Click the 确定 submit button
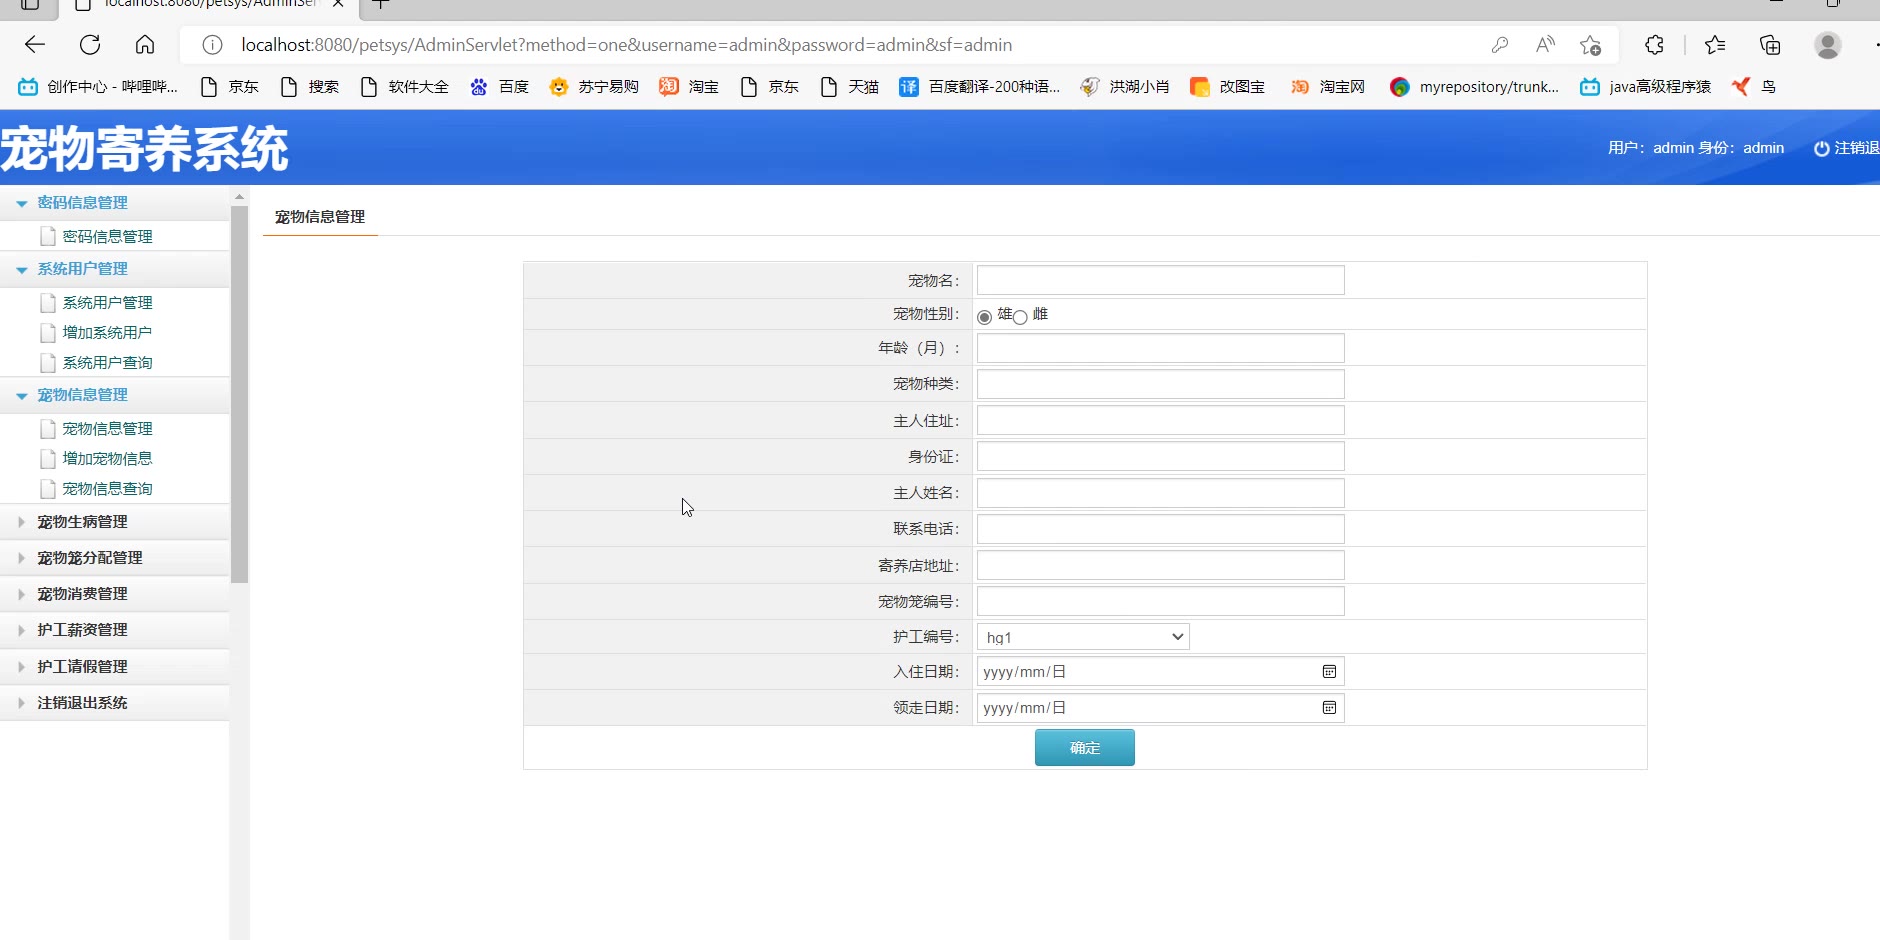The height and width of the screenshot is (940, 1880). click(1084, 748)
